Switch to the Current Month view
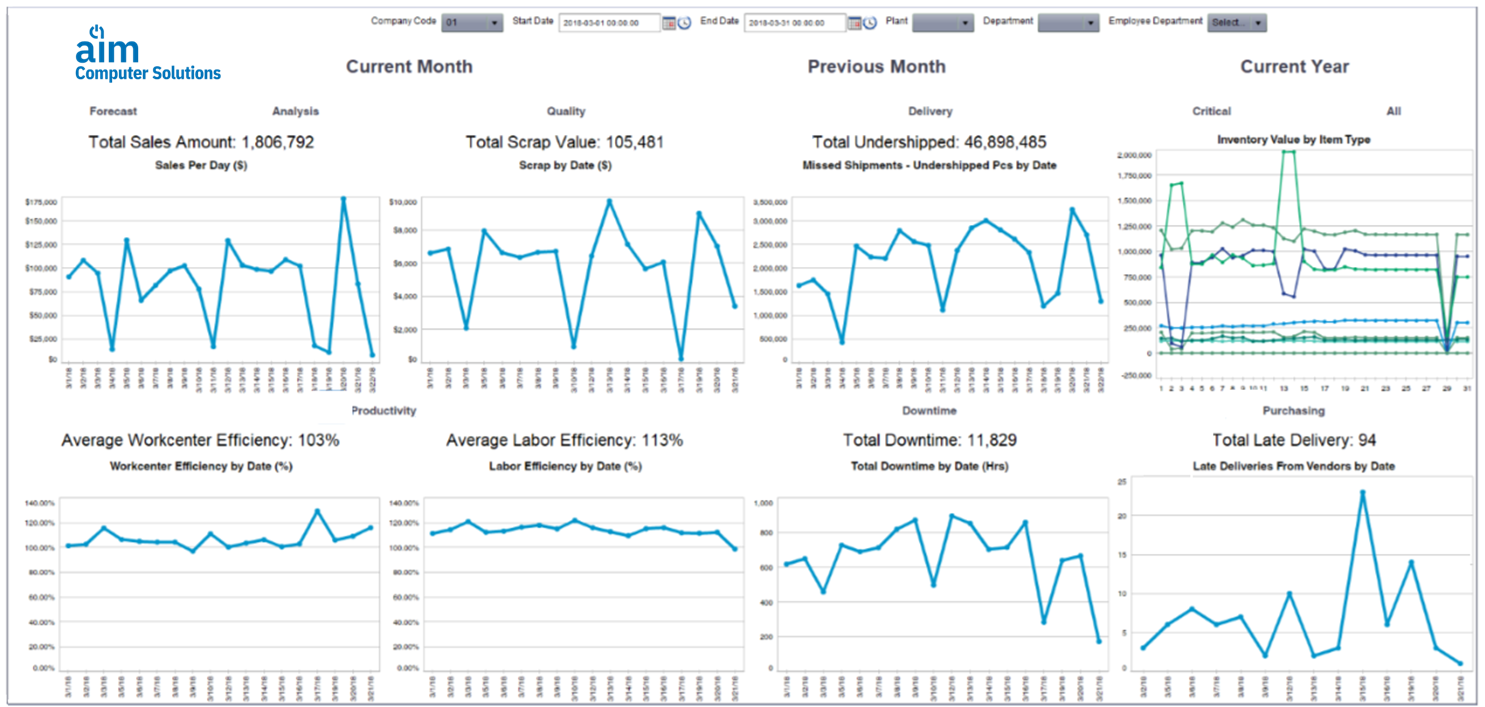Screen dimensions: 1485x707 pos(409,67)
